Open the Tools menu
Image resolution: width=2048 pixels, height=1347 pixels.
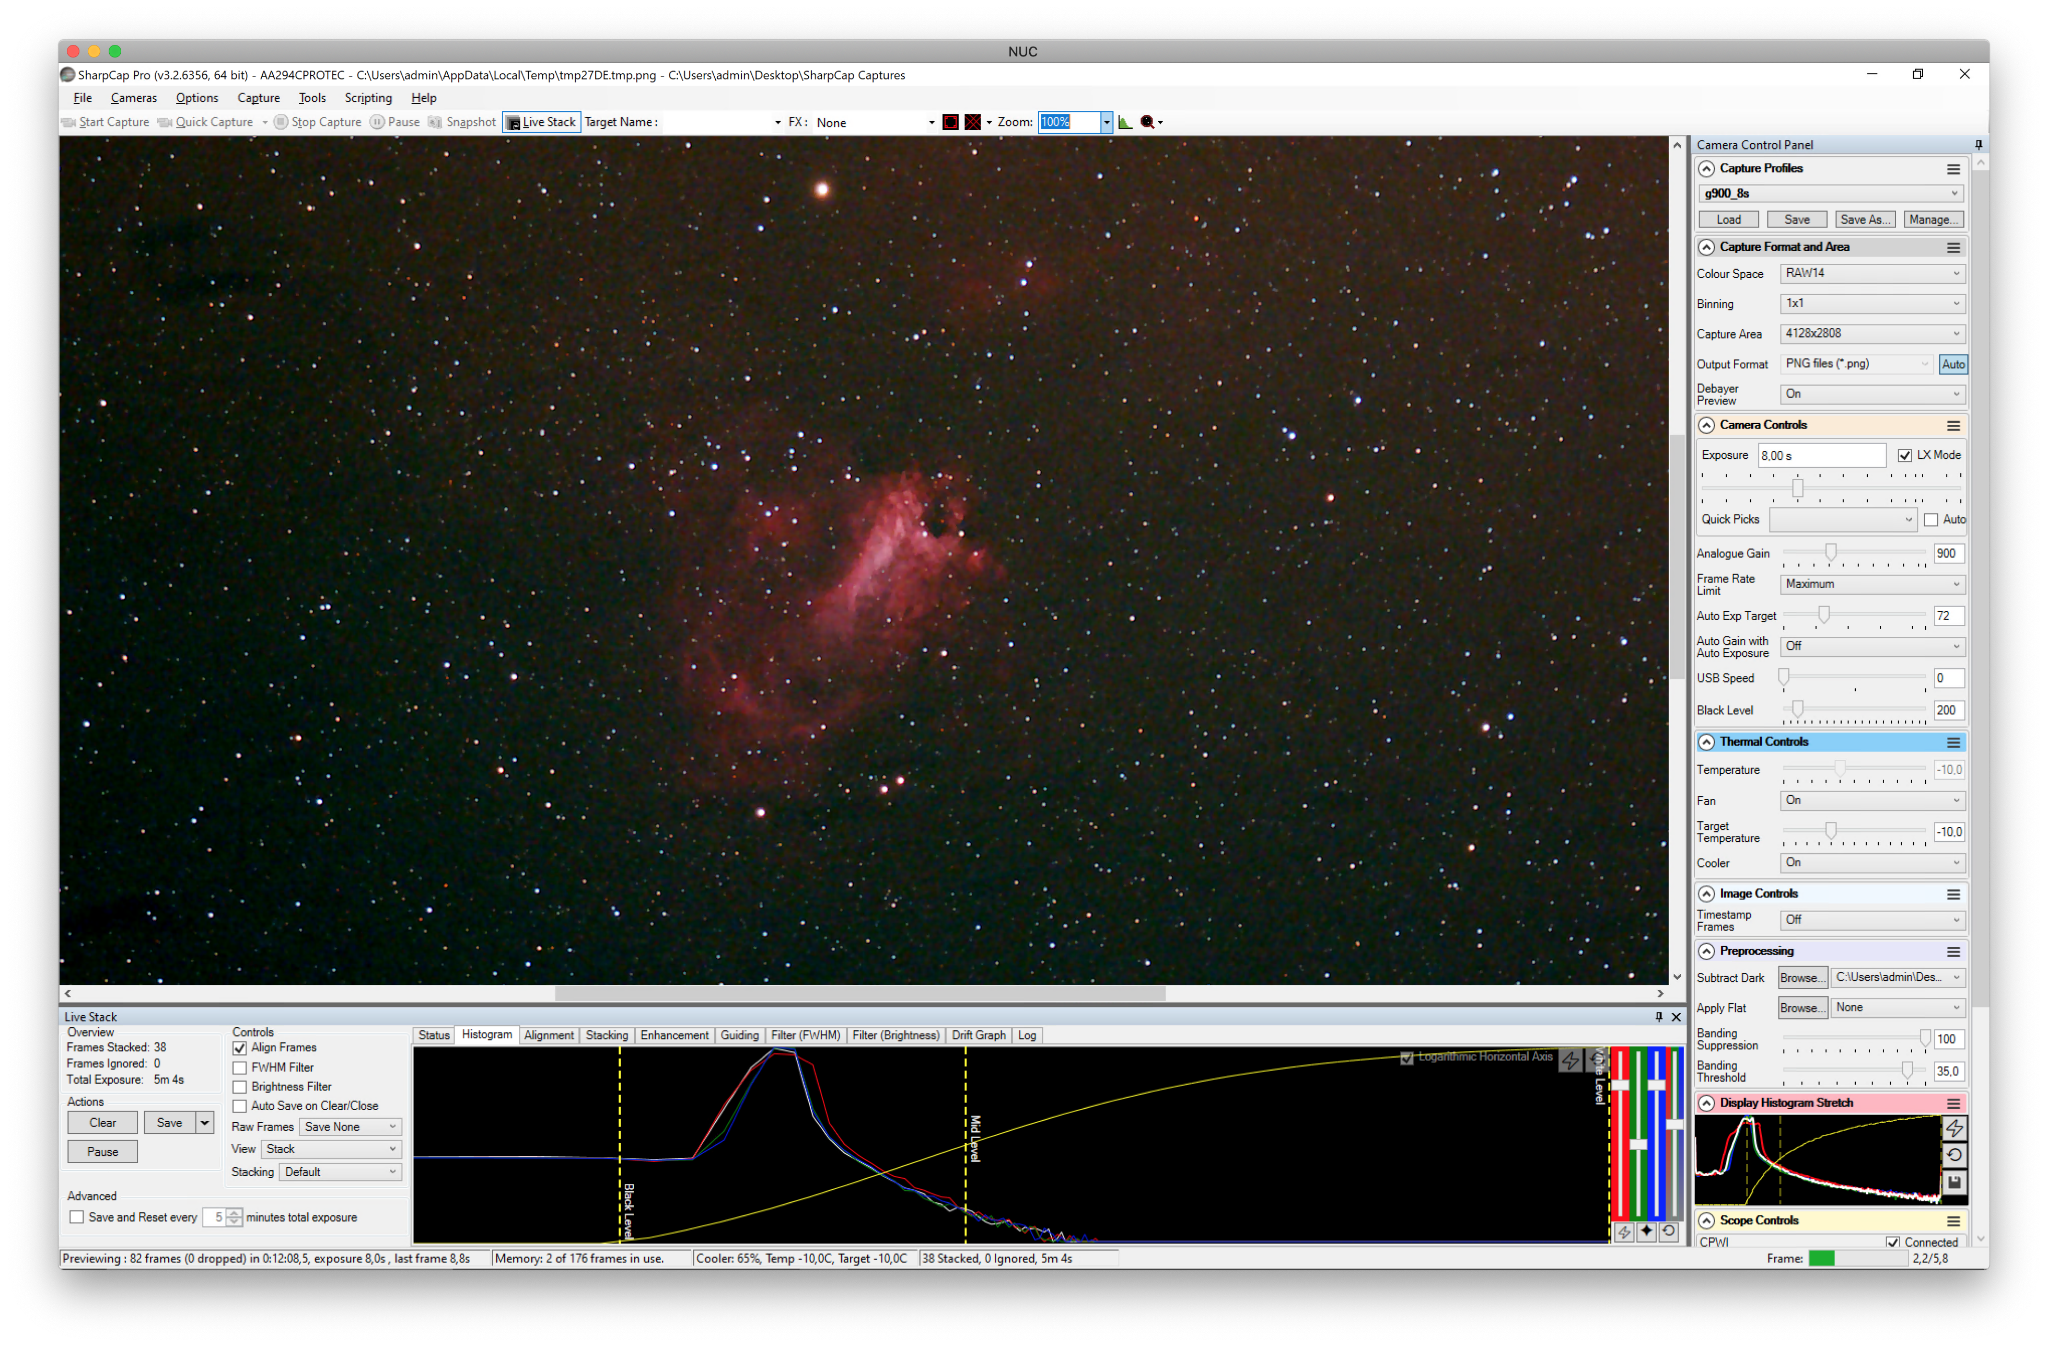click(312, 98)
